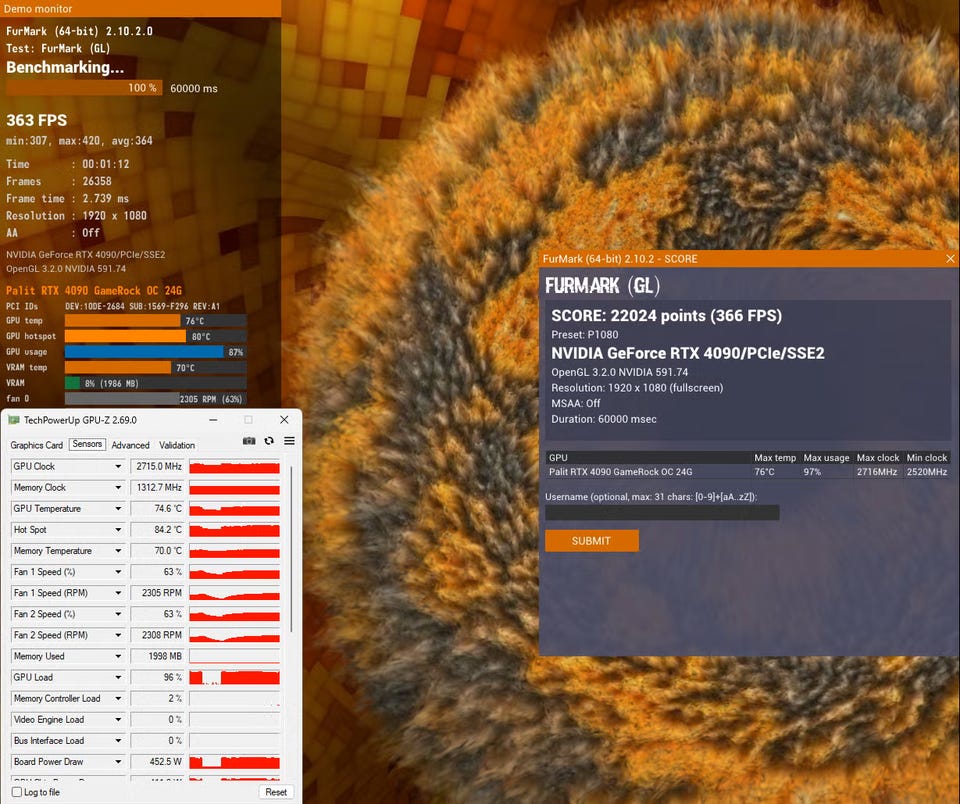Close the FurMark SCORE dialog
The height and width of the screenshot is (804, 960).
[950, 259]
